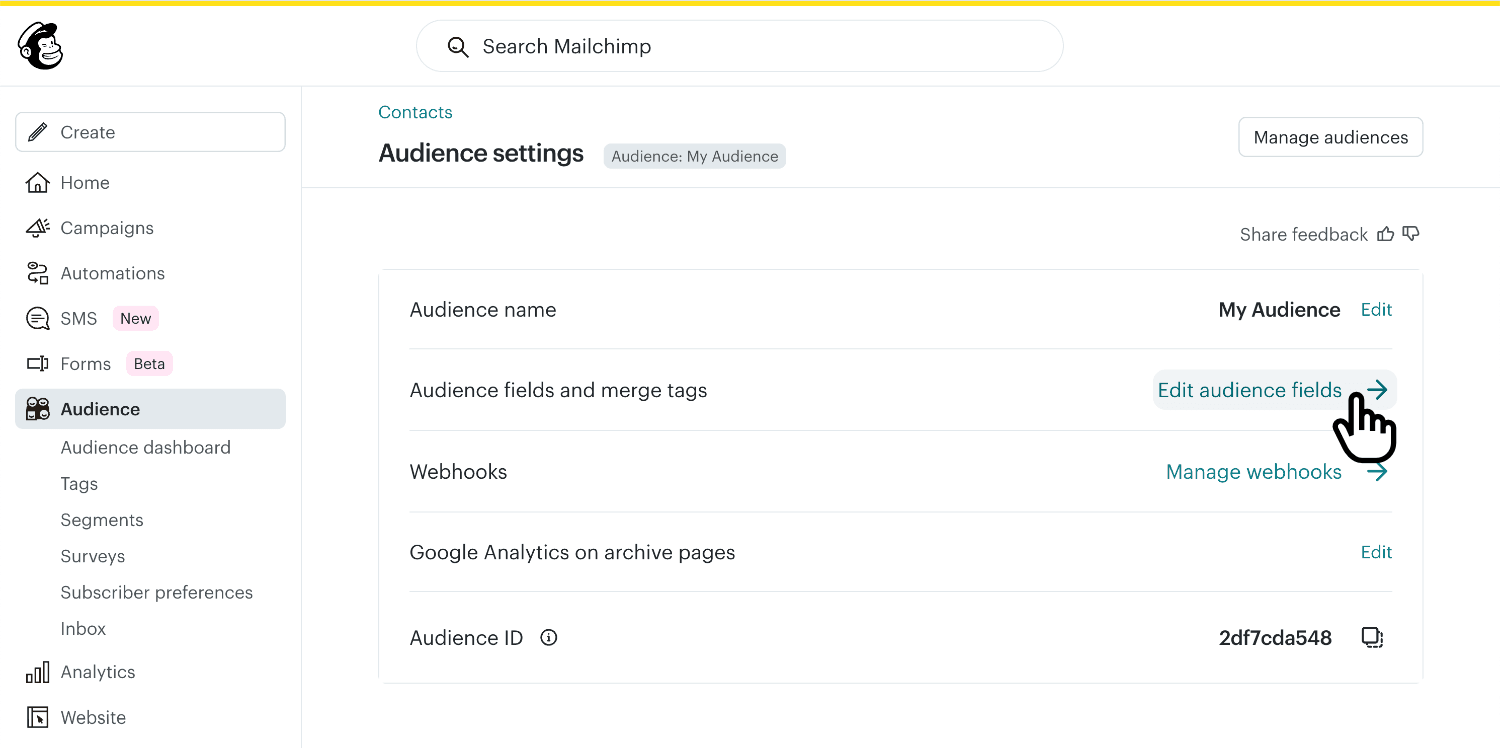Click the Mailchimp Freddie logo
Screen dimensions: 1500x748
click(x=40, y=46)
